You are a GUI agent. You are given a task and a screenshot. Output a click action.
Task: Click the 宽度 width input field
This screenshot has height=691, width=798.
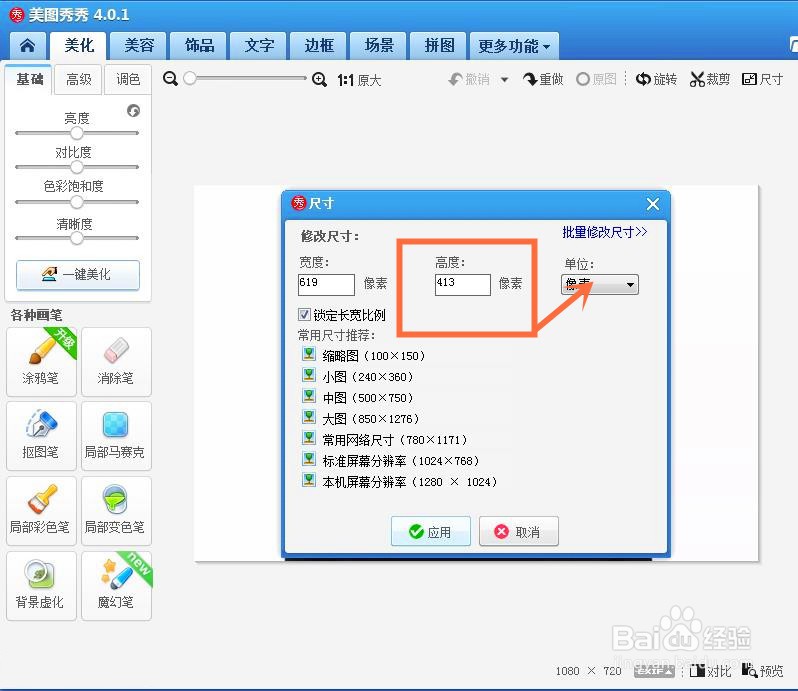pyautogui.click(x=326, y=284)
